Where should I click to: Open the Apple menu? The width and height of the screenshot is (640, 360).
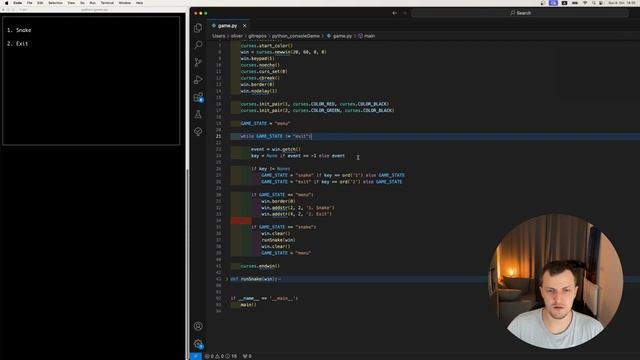(6, 3)
